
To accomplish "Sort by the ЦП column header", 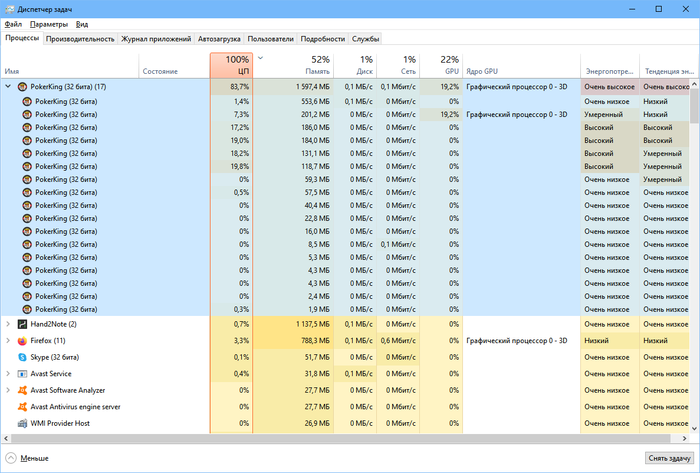I will pos(231,65).
